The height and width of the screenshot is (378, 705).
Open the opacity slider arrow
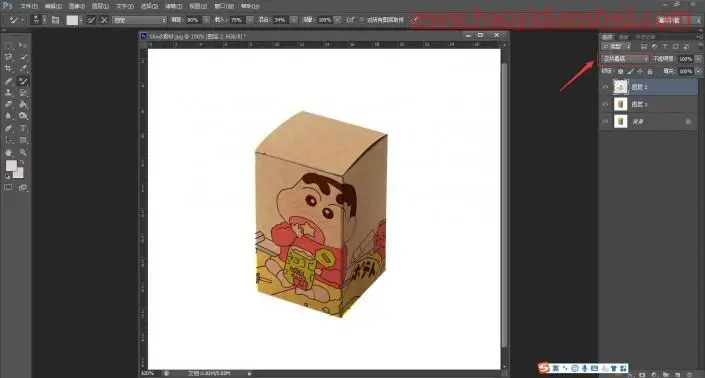(698, 59)
